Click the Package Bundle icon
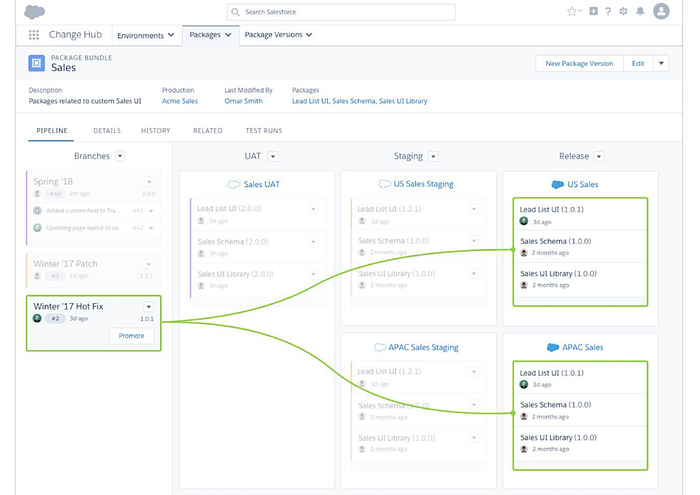Image resolution: width=700 pixels, height=495 pixels. tap(36, 64)
